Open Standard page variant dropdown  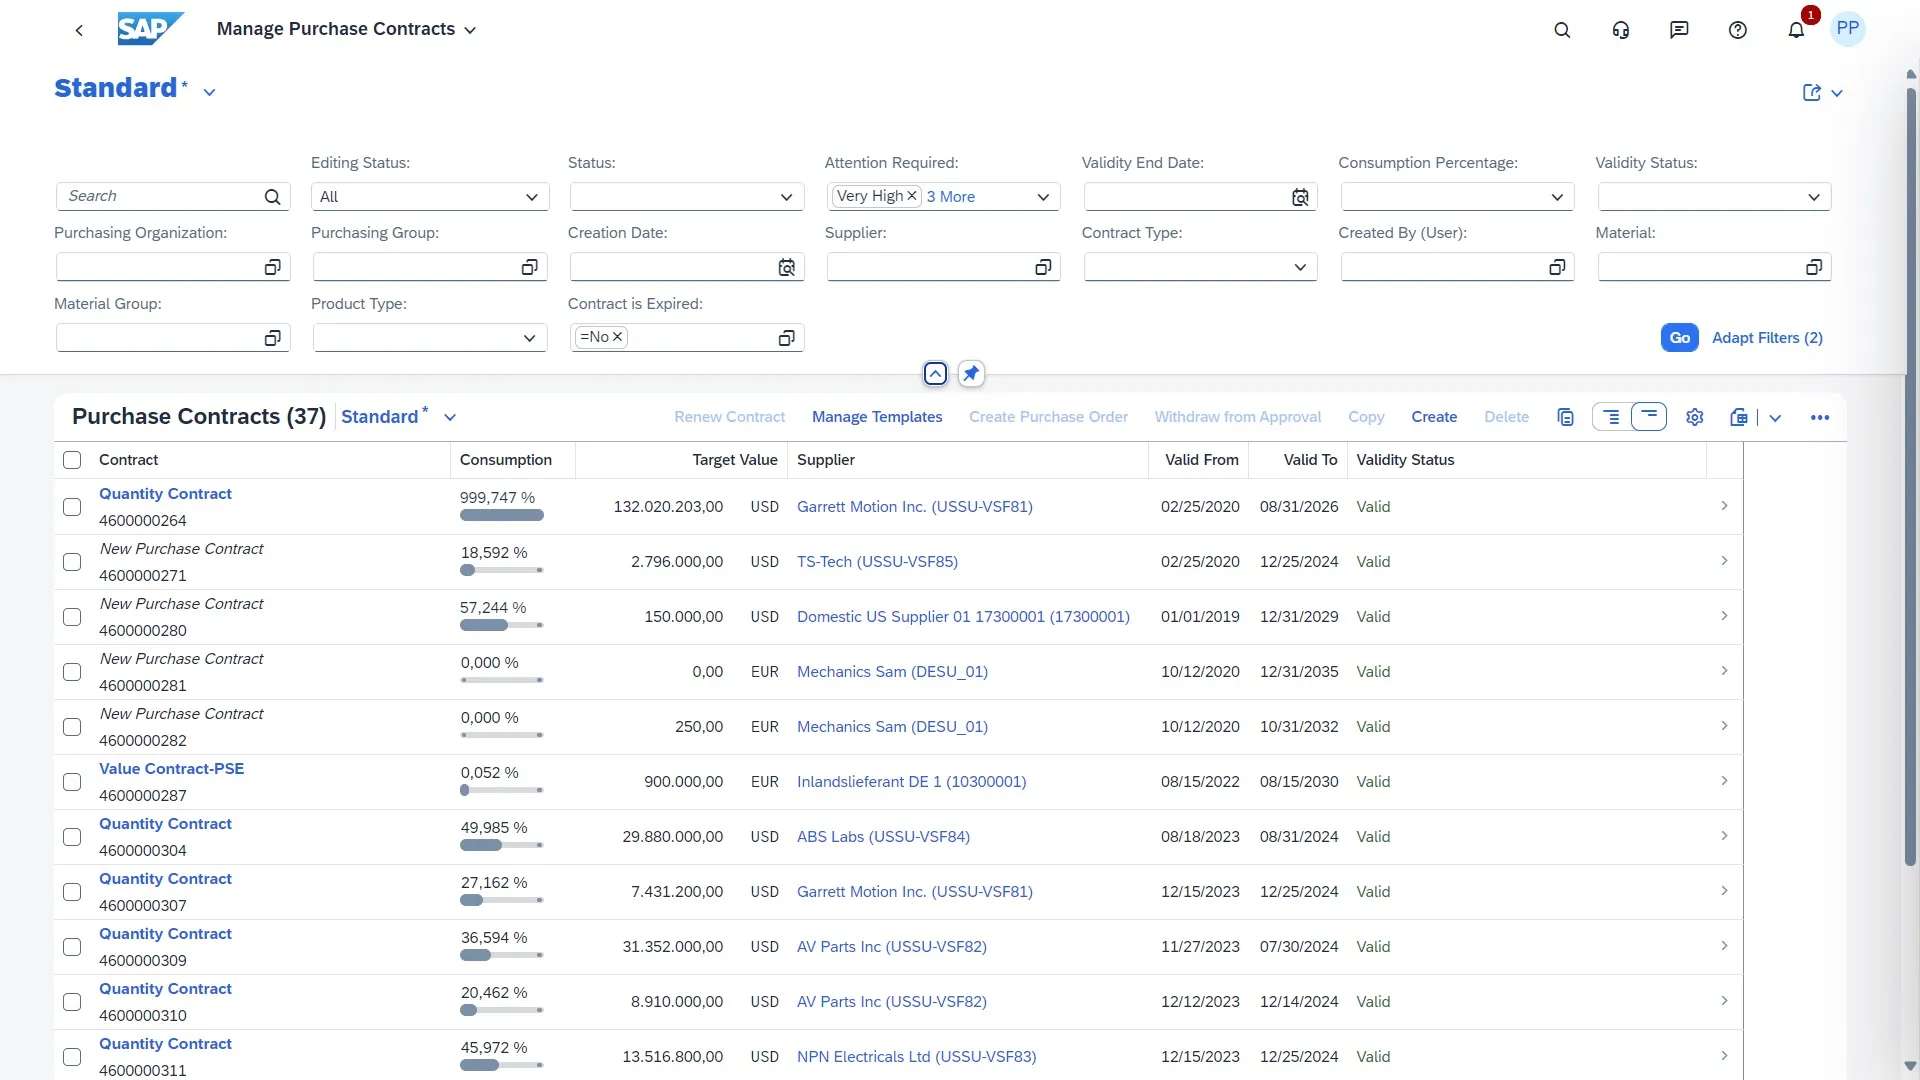(x=209, y=92)
